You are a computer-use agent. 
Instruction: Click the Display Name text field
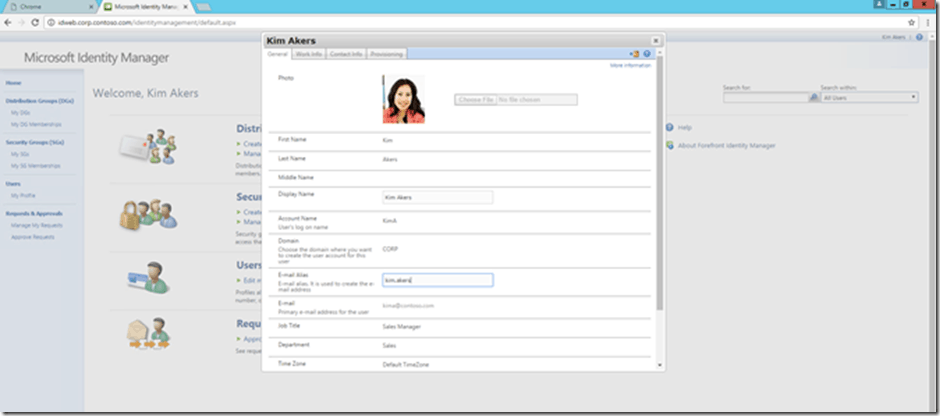437,197
